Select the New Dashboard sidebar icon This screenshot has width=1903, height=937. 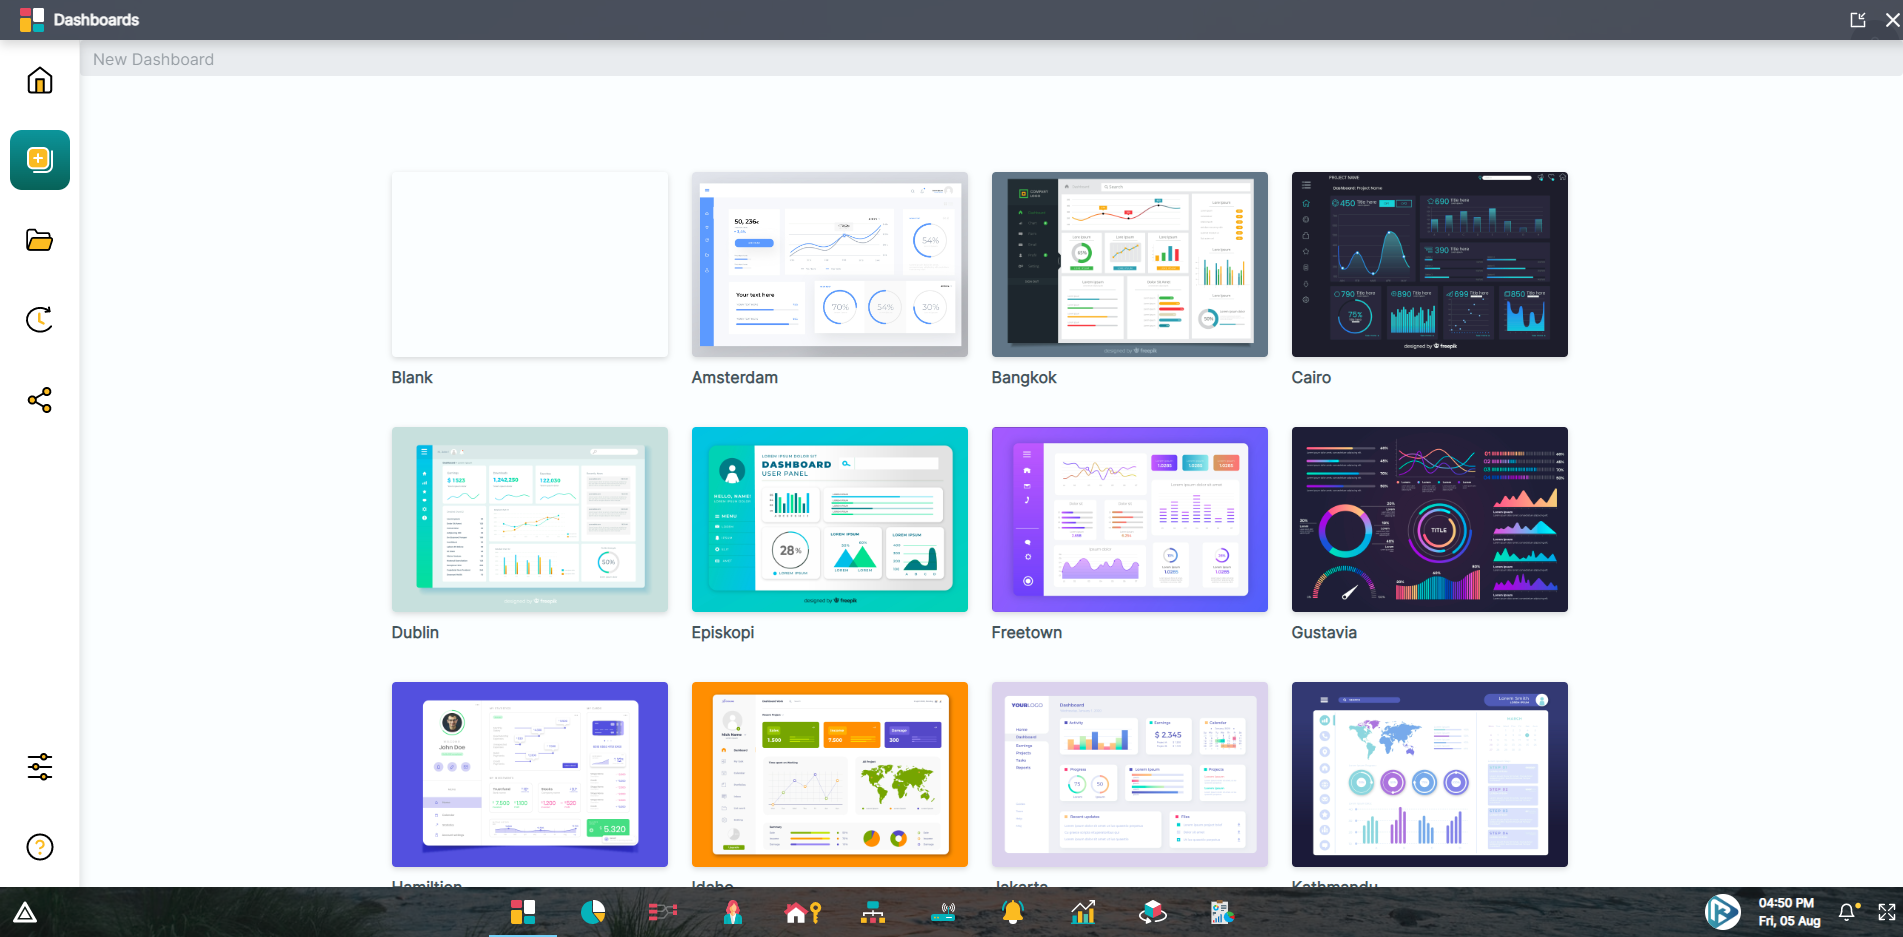click(40, 160)
